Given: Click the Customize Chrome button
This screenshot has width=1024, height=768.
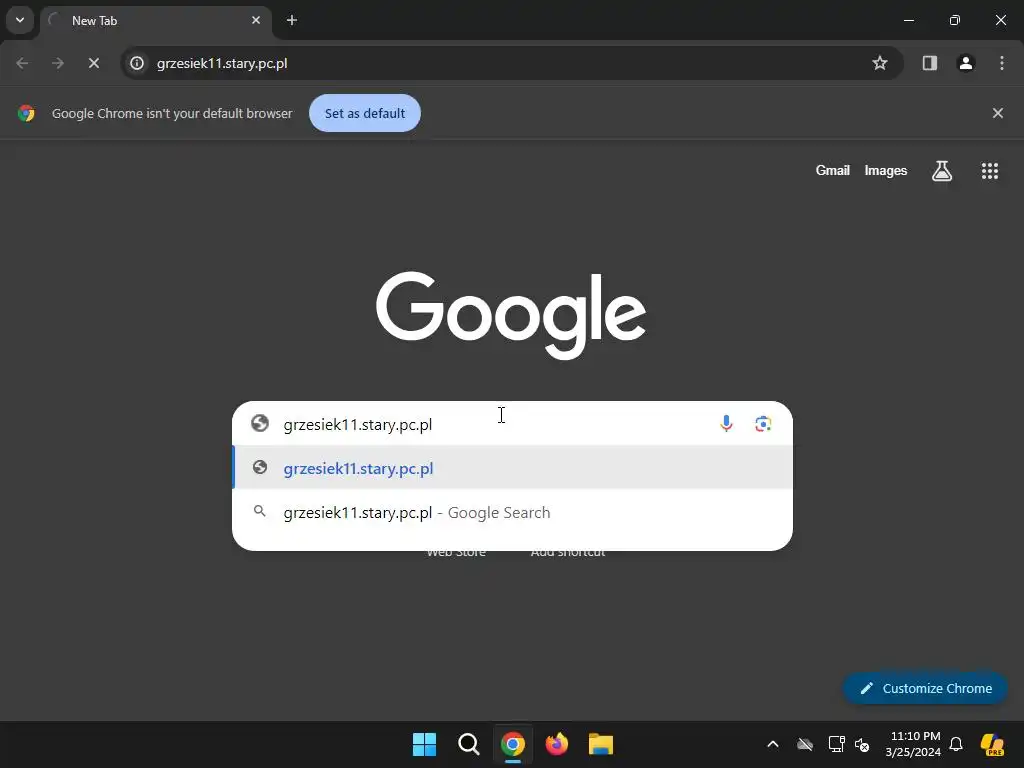Looking at the screenshot, I should pyautogui.click(x=925, y=688).
